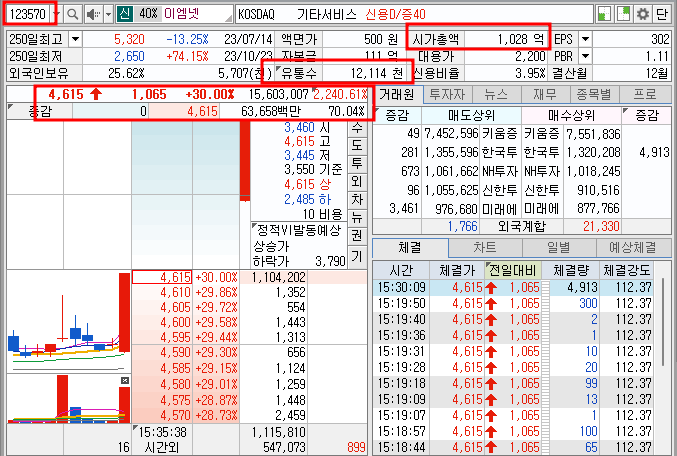Click the 2,485 하 lower limit price

307,200
